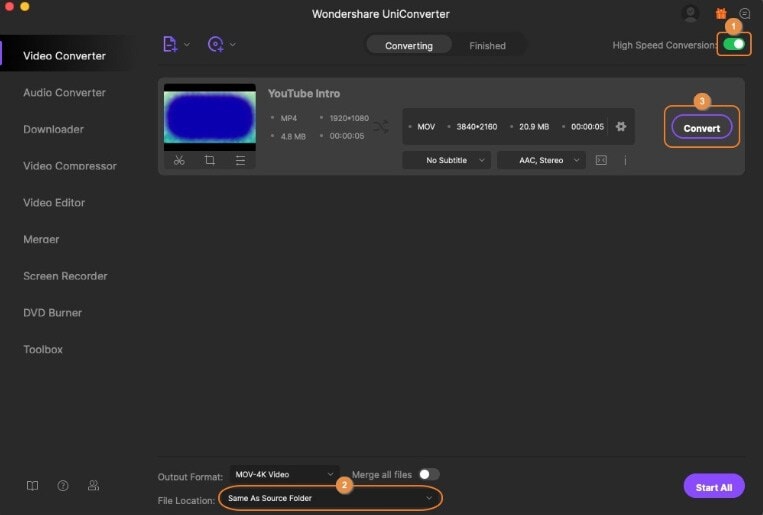Open Video Editor from the sidebar
The width and height of the screenshot is (763, 515).
pyautogui.click(x=54, y=202)
